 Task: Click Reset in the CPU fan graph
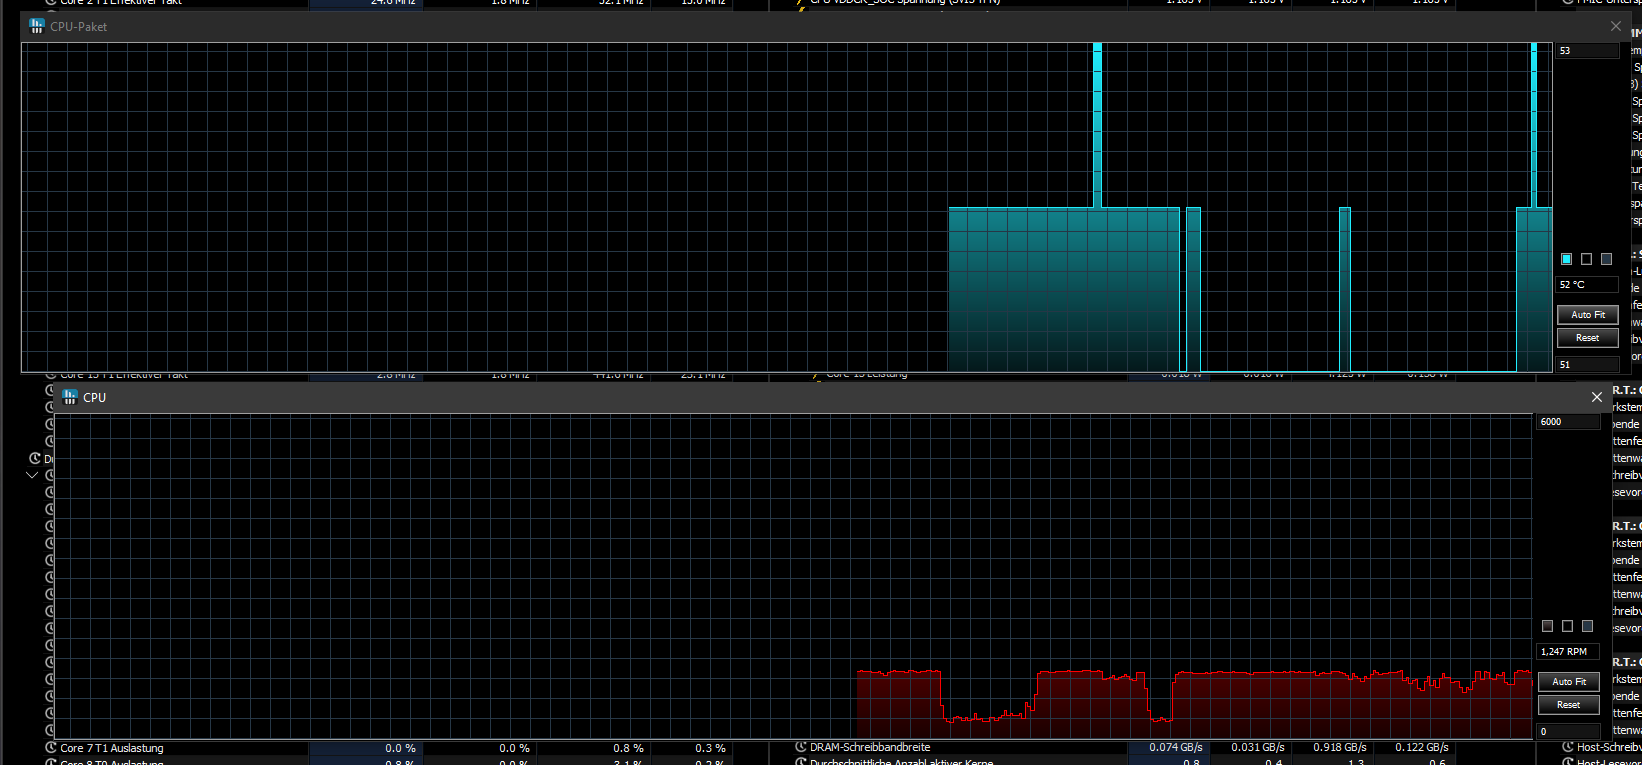tap(1569, 705)
